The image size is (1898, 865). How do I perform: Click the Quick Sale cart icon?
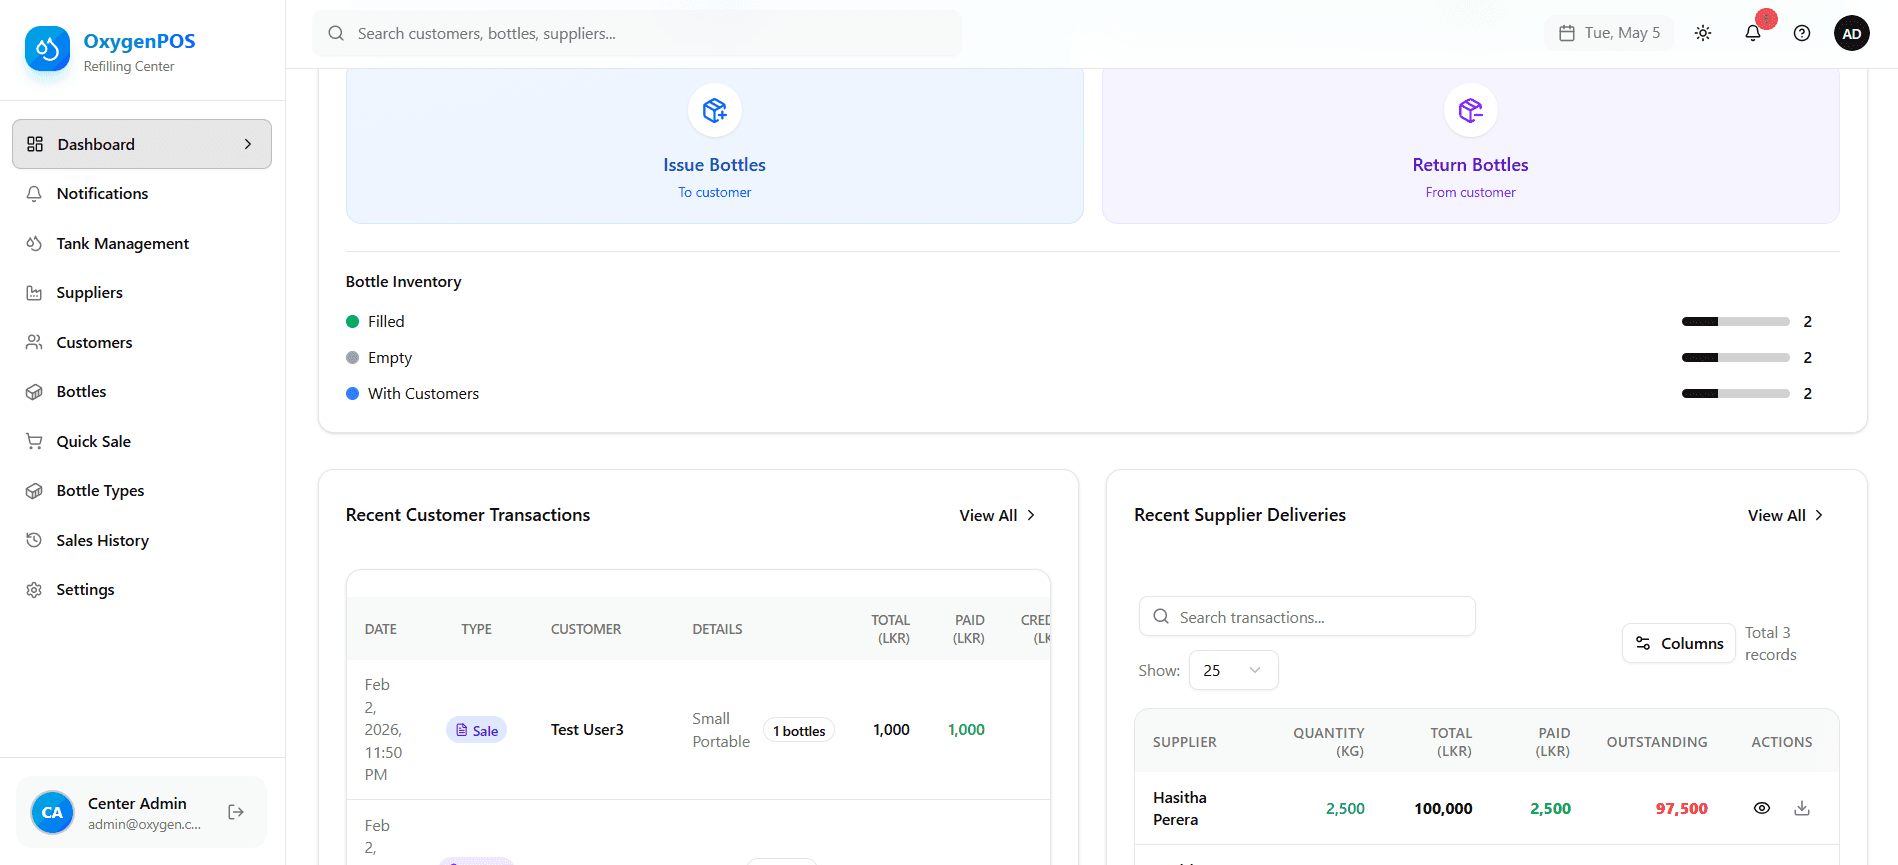coord(34,441)
